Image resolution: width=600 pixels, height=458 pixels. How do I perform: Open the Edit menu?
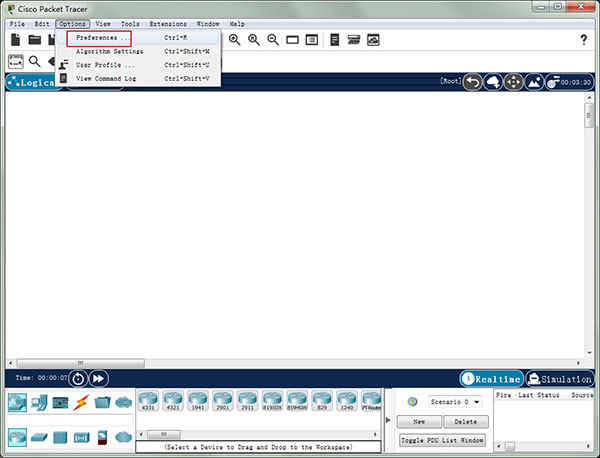[42, 24]
